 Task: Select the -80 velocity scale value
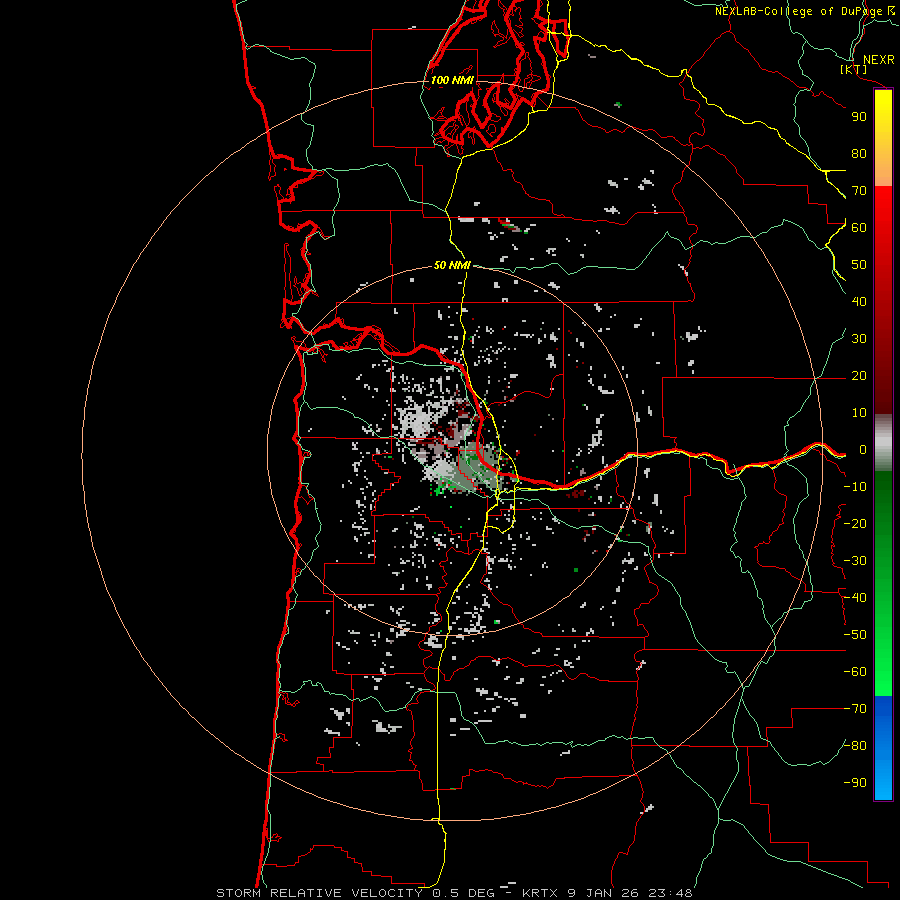tap(855, 746)
